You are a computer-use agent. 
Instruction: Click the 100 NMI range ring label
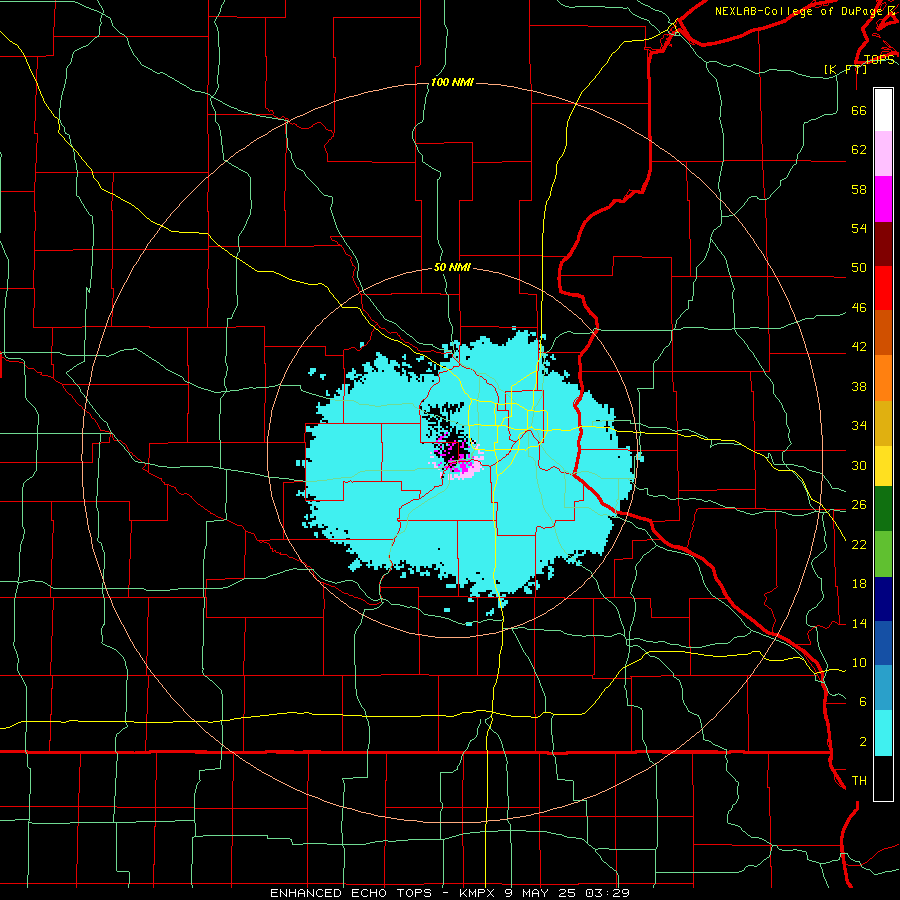coord(452,82)
